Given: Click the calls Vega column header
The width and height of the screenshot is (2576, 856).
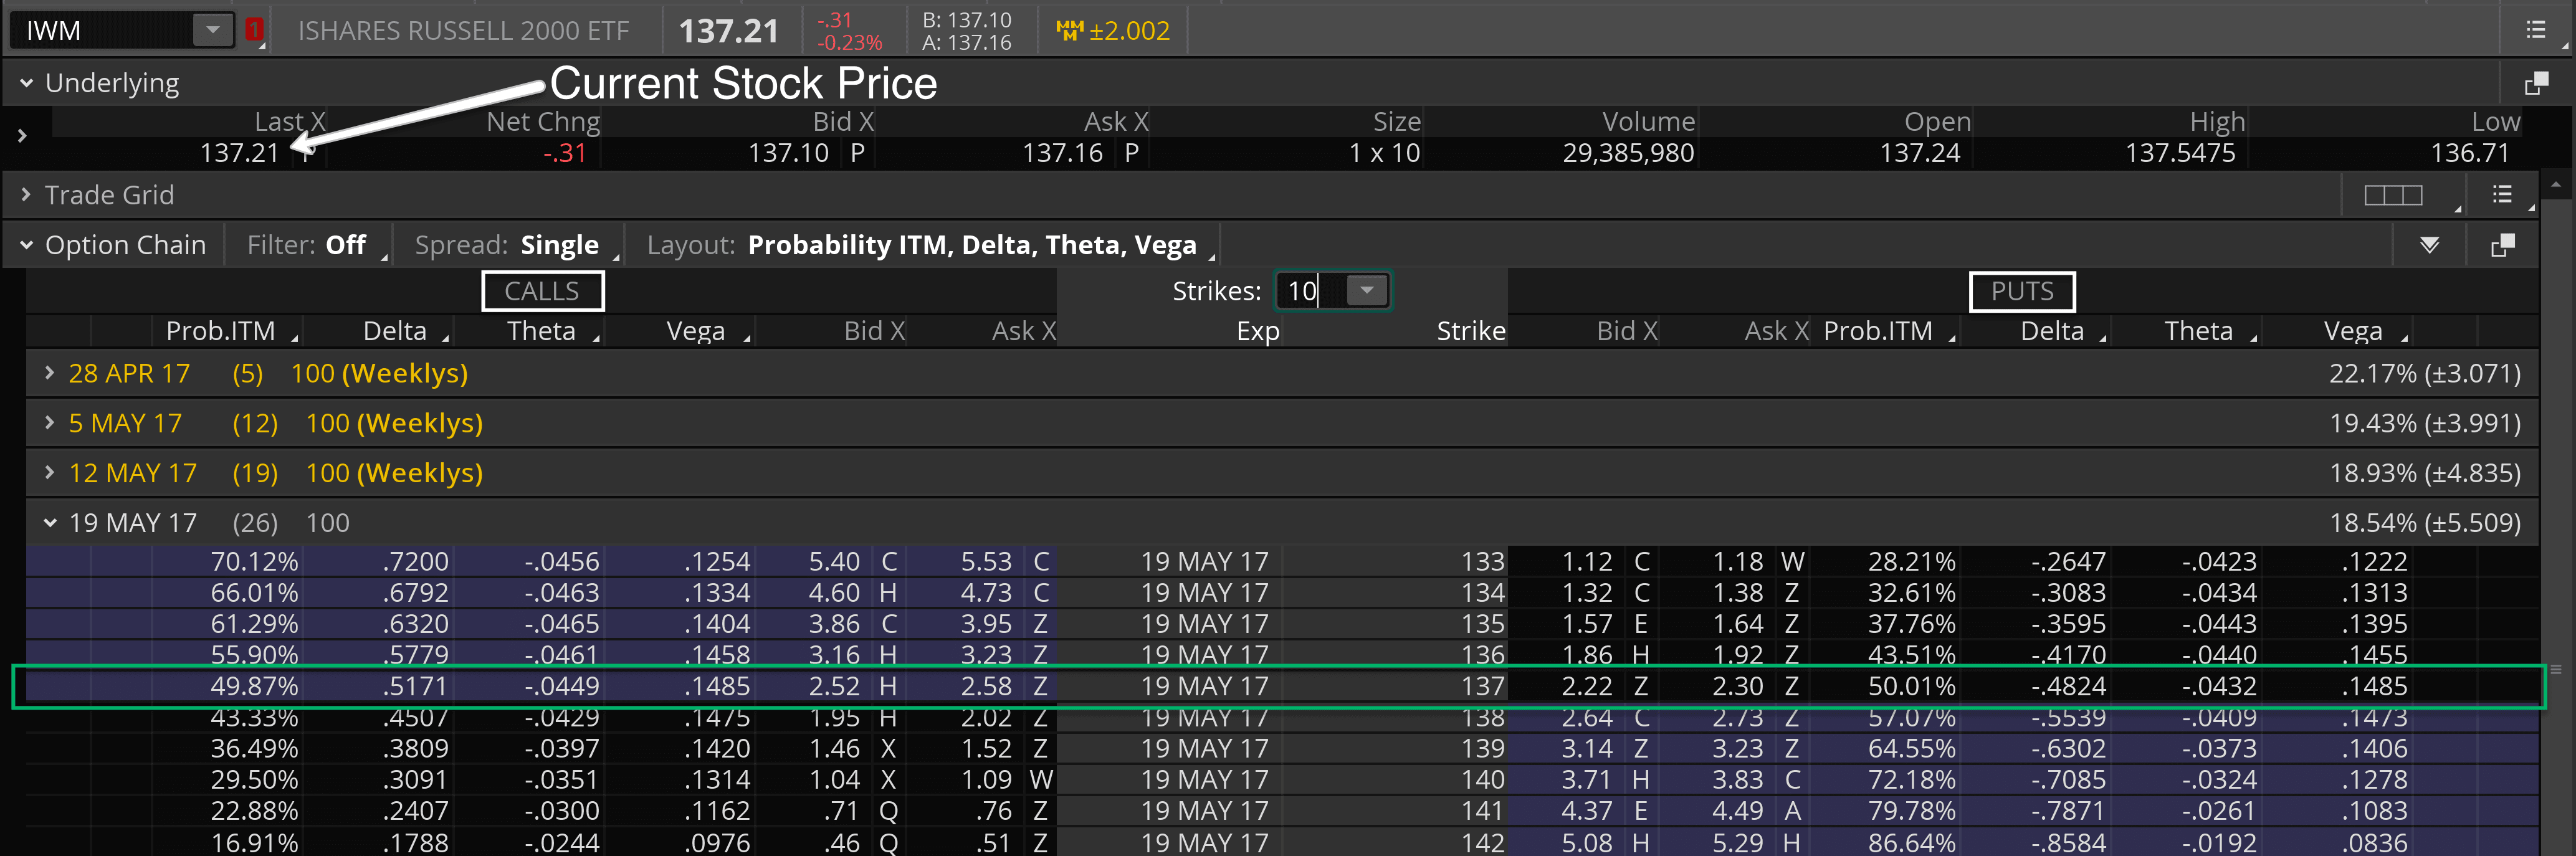Looking at the screenshot, I should point(696,331).
